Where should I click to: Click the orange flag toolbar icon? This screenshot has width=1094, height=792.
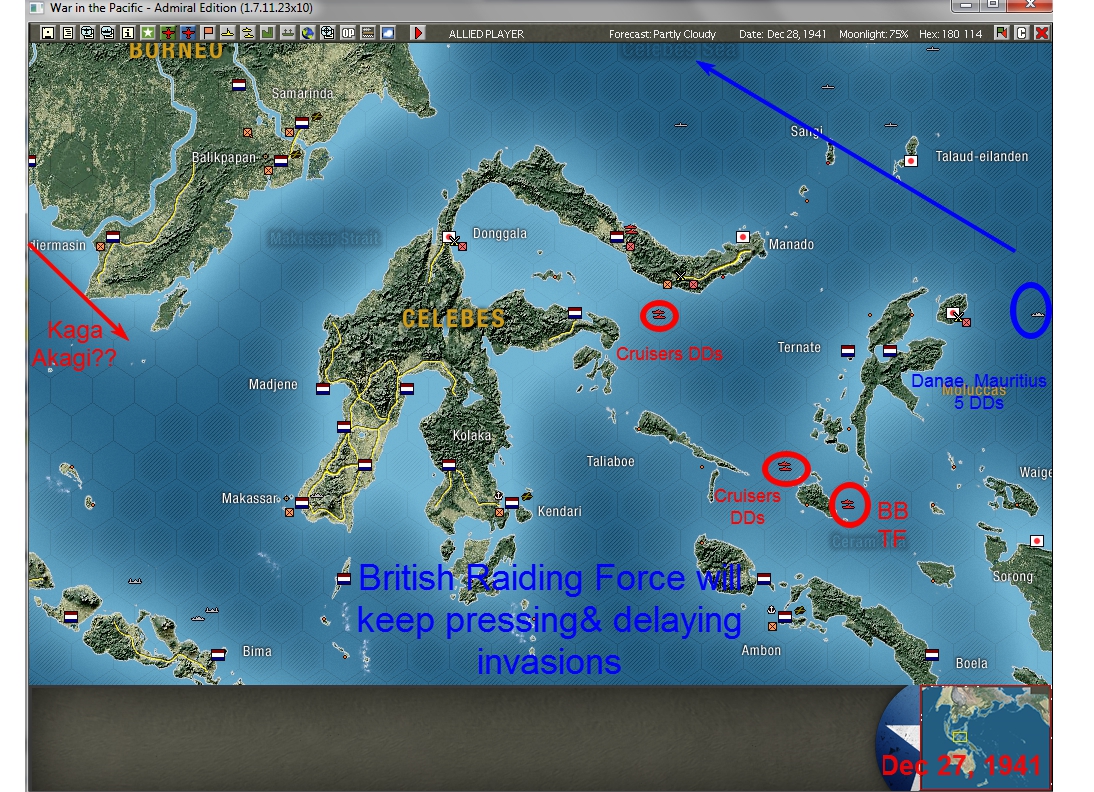(x=208, y=33)
